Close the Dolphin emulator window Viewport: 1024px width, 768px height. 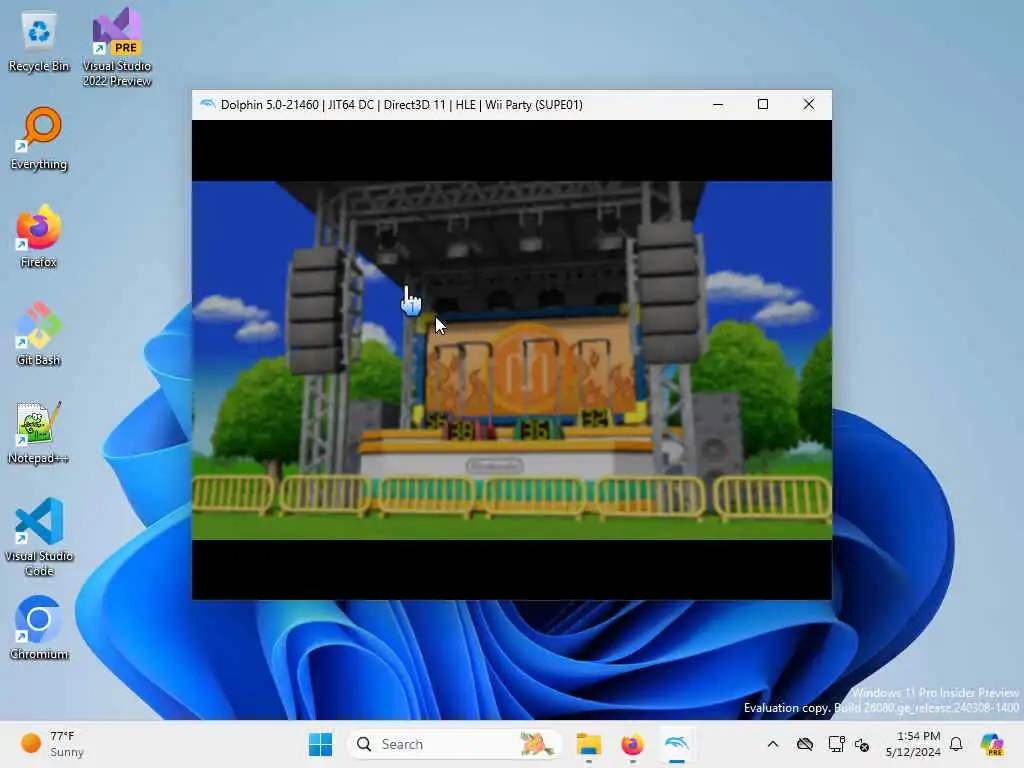tap(808, 104)
